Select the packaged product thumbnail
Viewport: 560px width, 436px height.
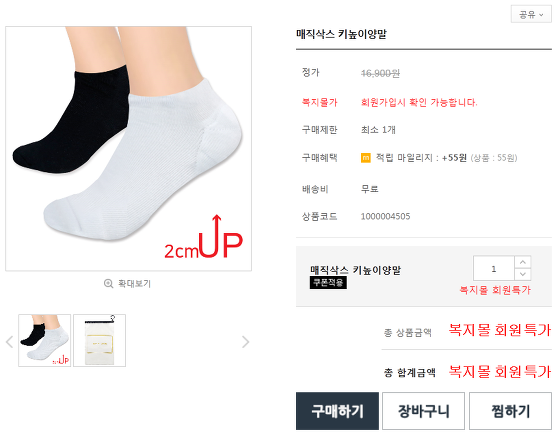(x=100, y=340)
